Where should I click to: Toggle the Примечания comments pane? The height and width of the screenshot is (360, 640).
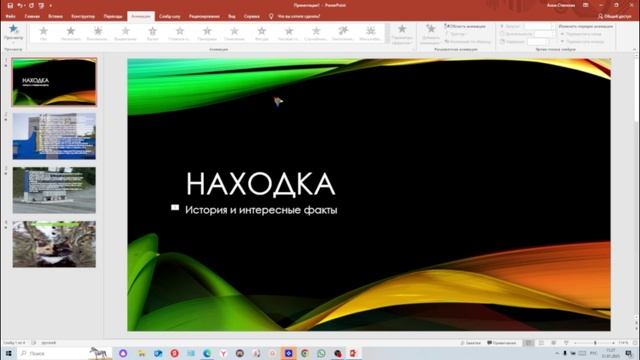click(502, 343)
